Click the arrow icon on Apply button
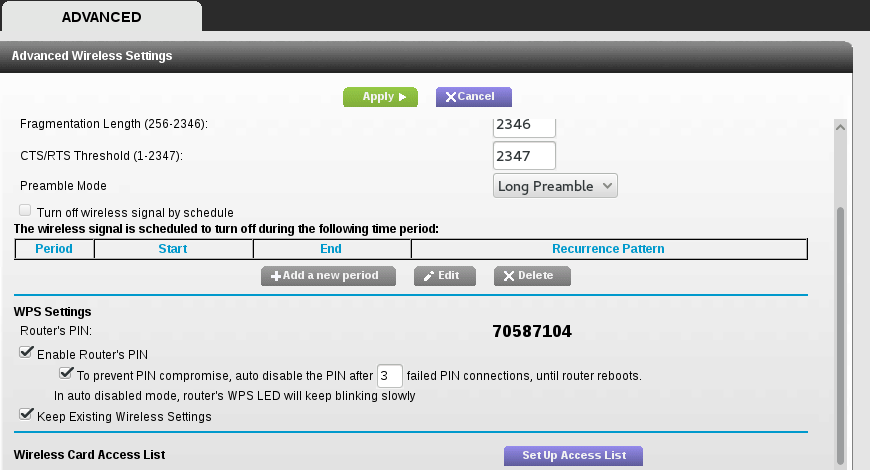This screenshot has height=470, width=870. pyautogui.click(x=402, y=97)
